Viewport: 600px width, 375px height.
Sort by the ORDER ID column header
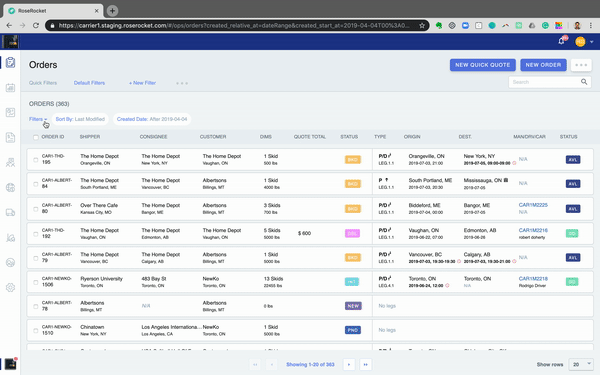pyautogui.click(x=53, y=137)
